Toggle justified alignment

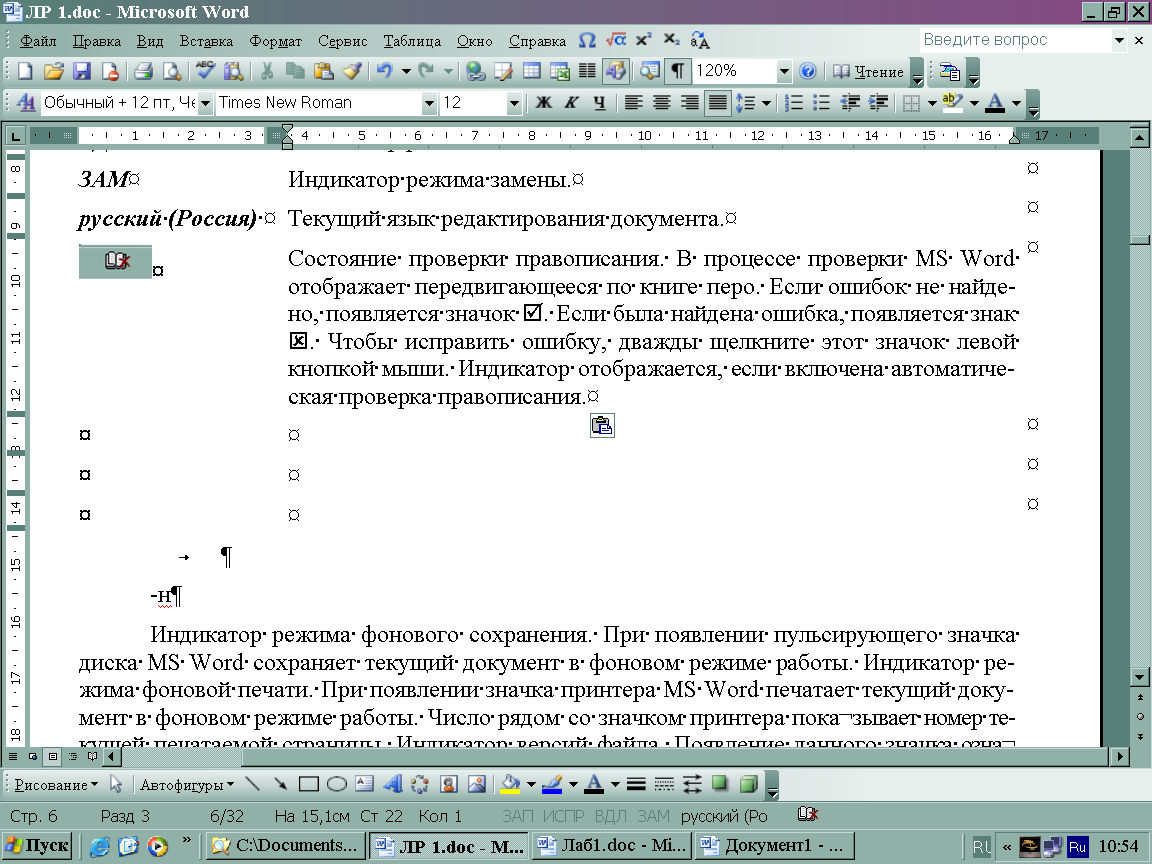[717, 103]
